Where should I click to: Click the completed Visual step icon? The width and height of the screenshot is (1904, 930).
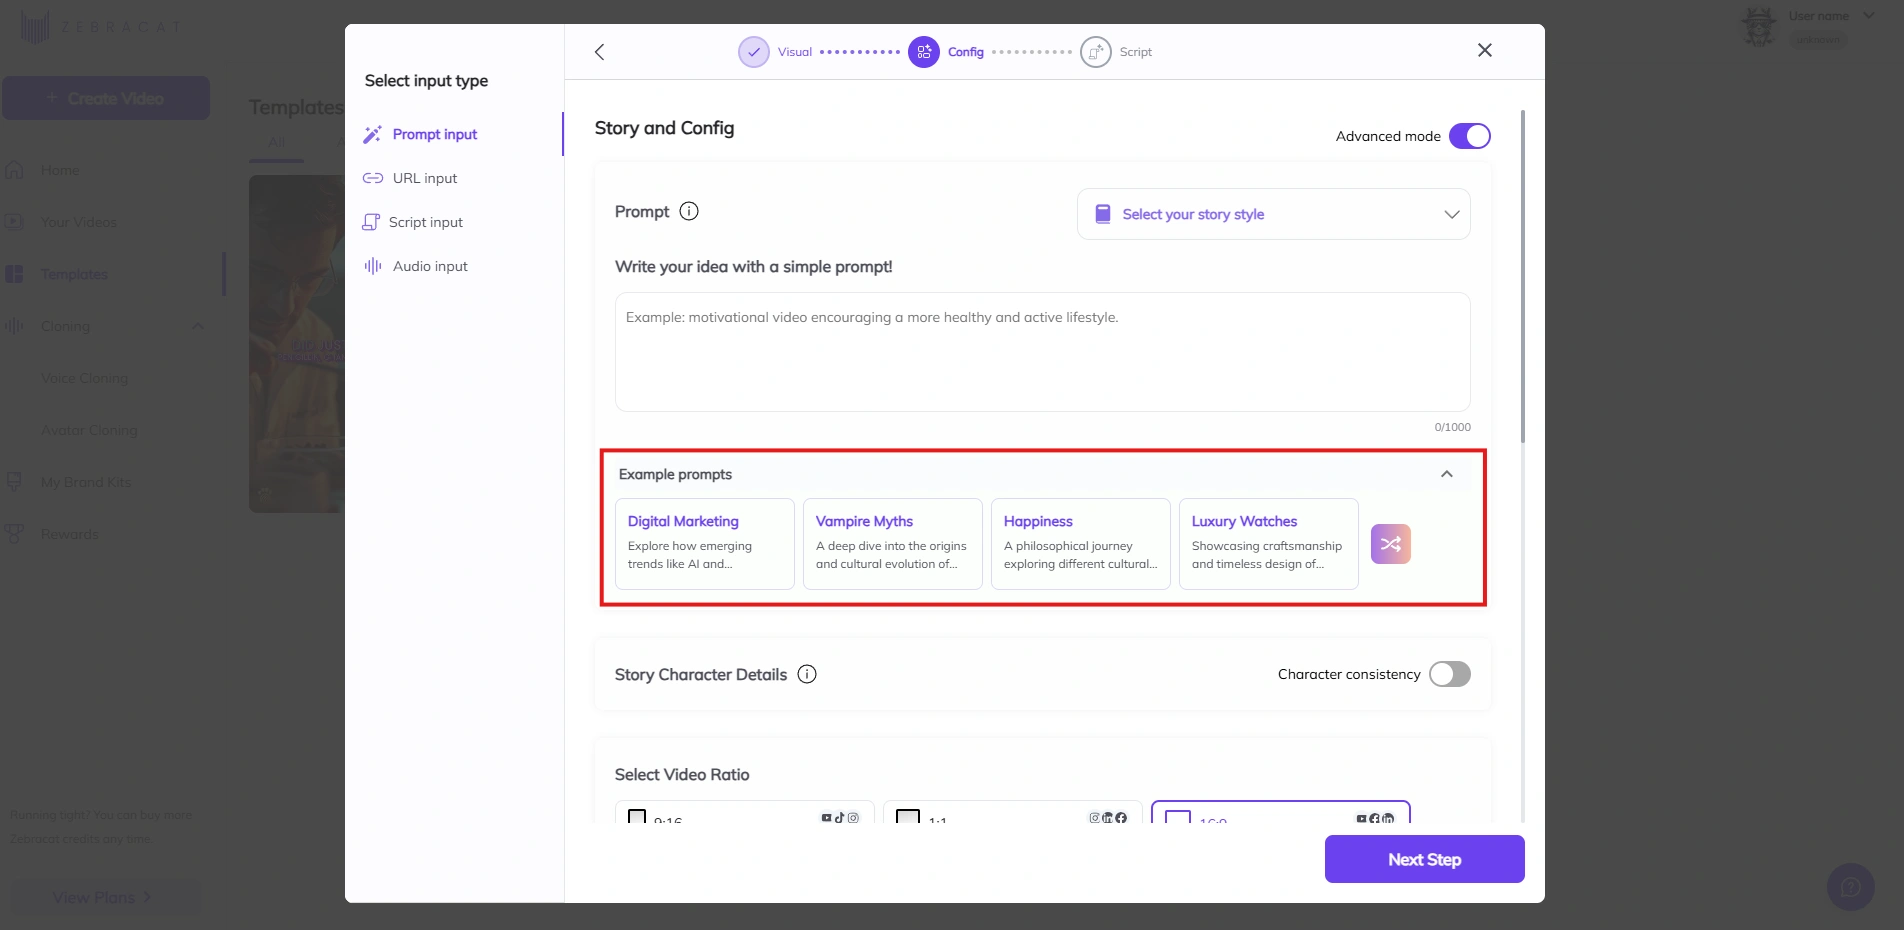click(754, 52)
